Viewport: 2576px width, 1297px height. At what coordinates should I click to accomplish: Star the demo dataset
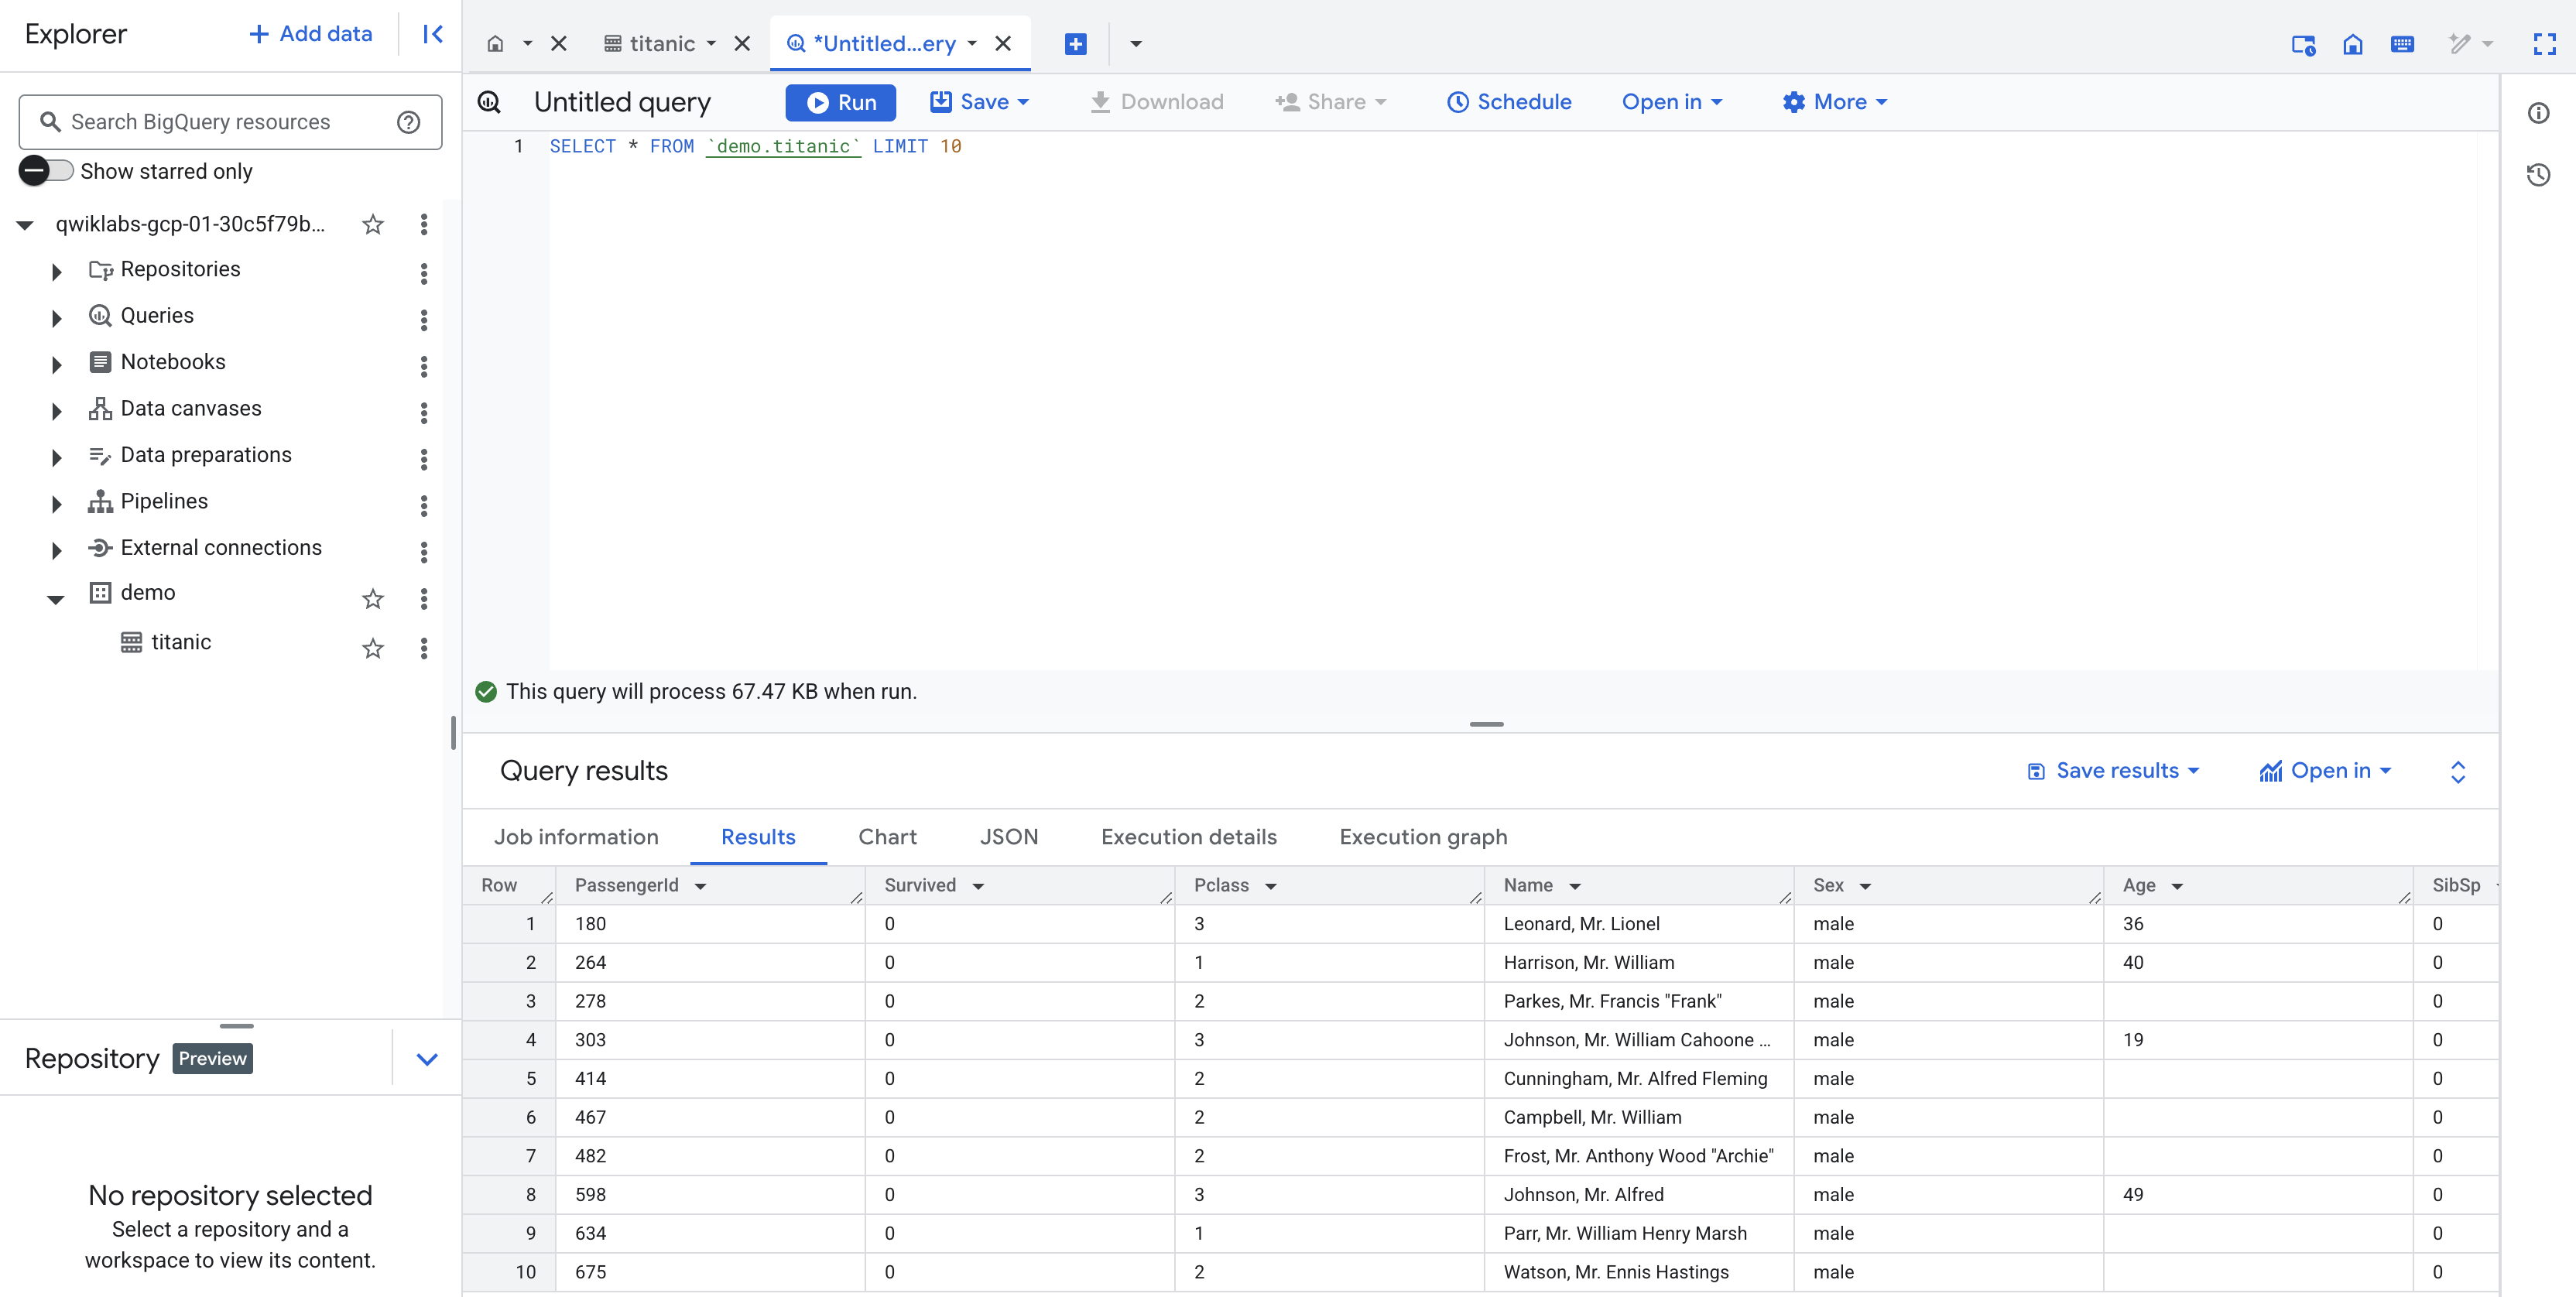click(373, 598)
